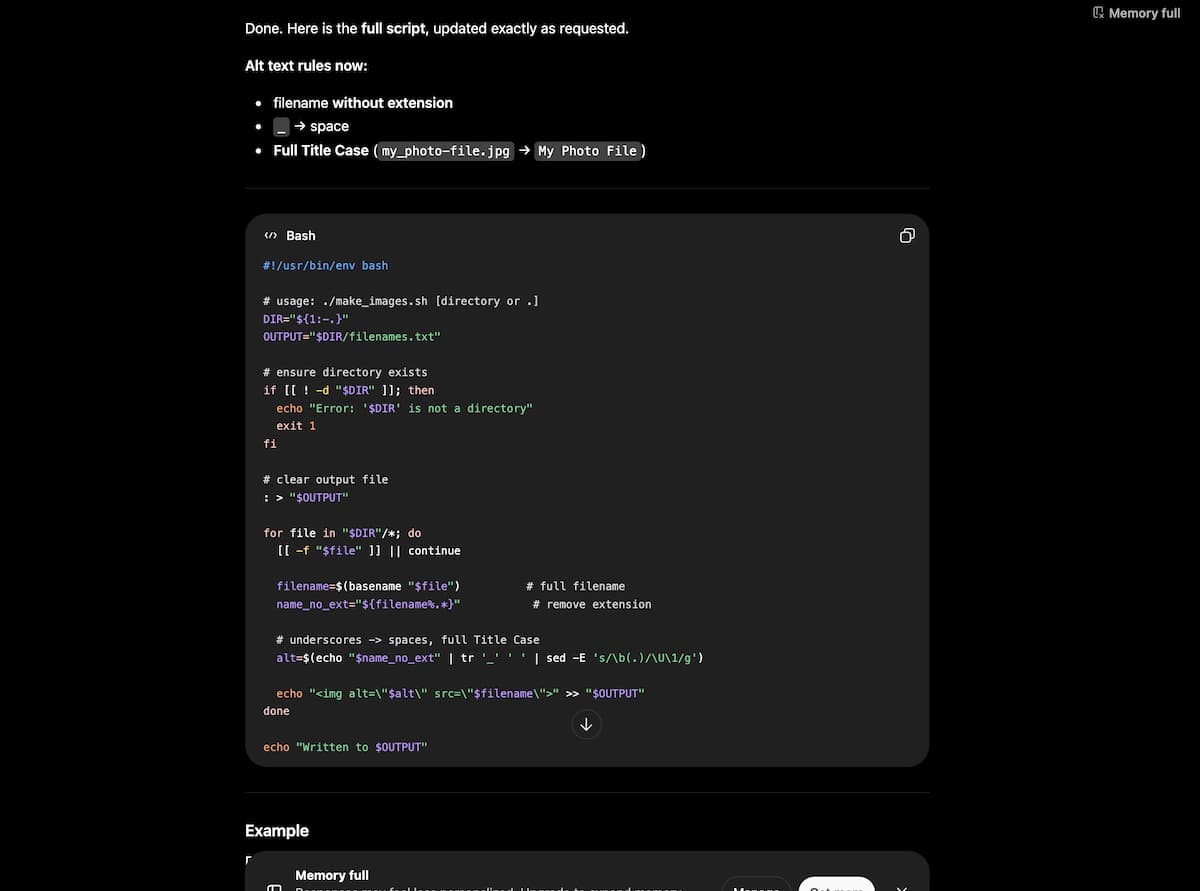Click the code icon beside the Bash label
The height and width of the screenshot is (891, 1200).
[270, 236]
